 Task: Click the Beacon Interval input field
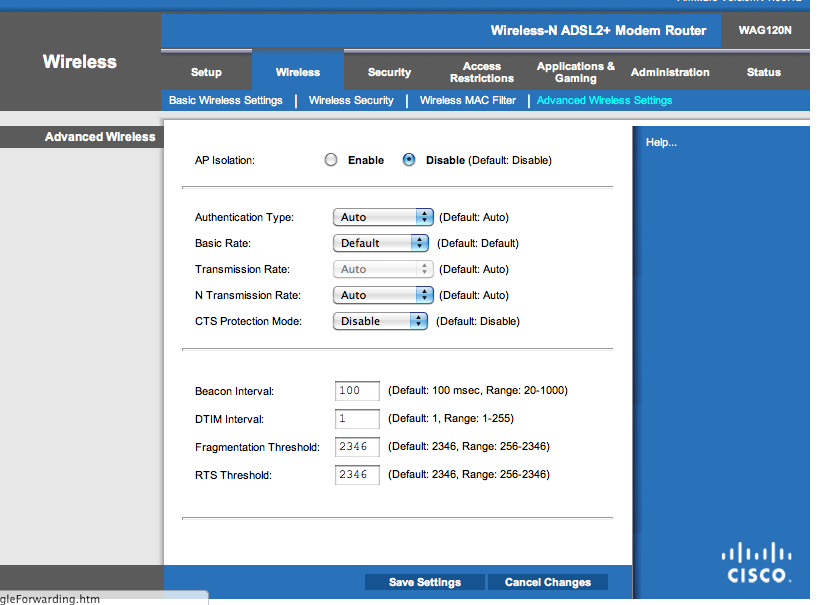click(357, 391)
